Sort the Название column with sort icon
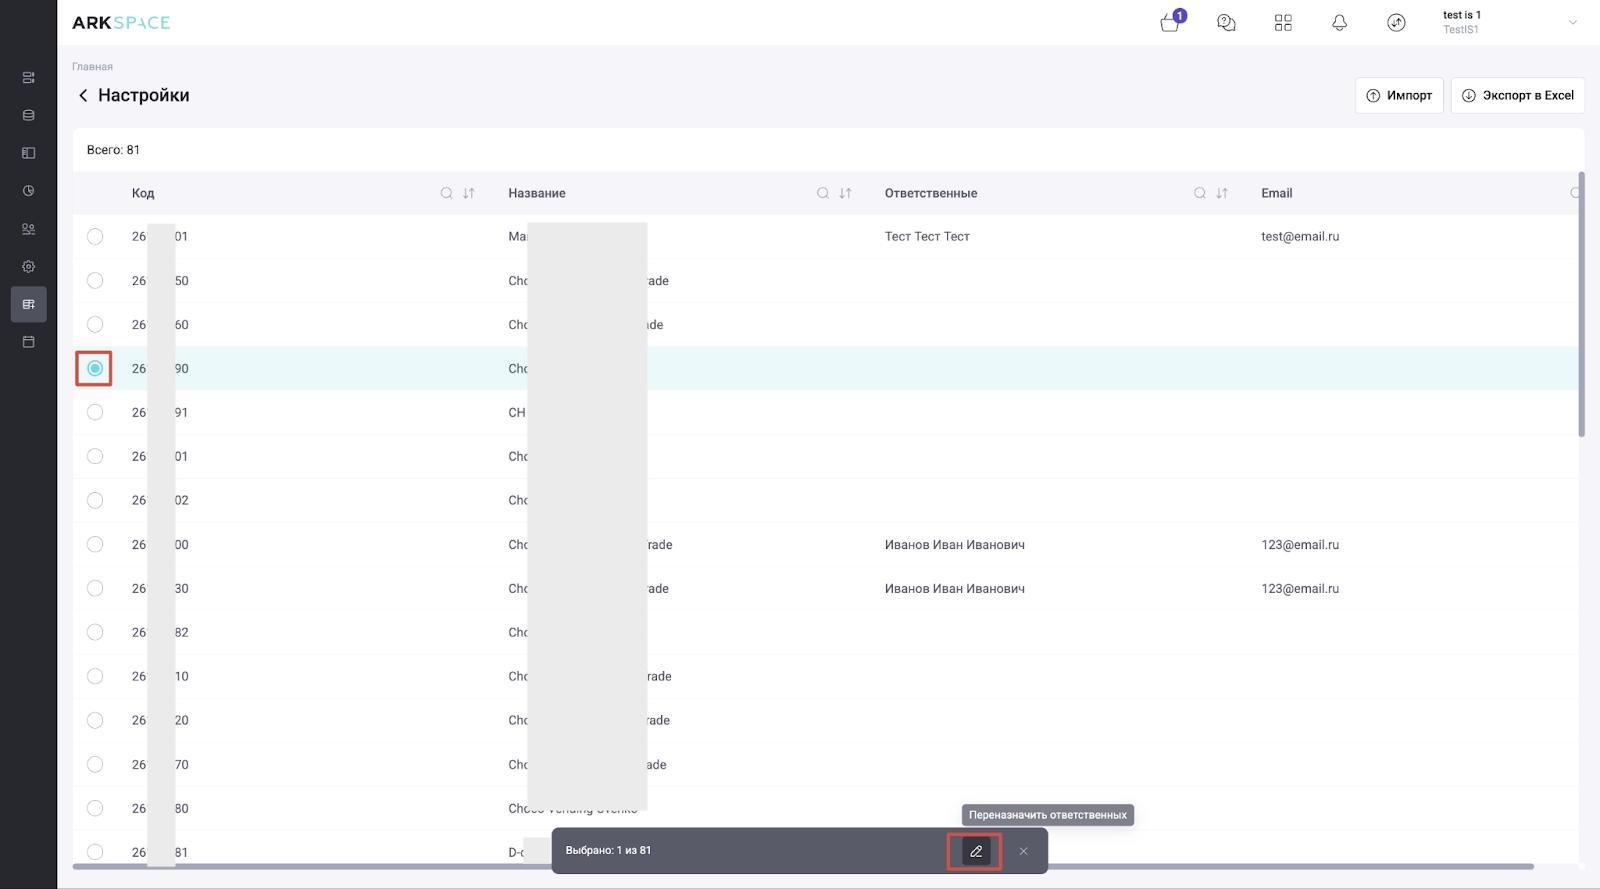Image resolution: width=1600 pixels, height=889 pixels. (845, 193)
